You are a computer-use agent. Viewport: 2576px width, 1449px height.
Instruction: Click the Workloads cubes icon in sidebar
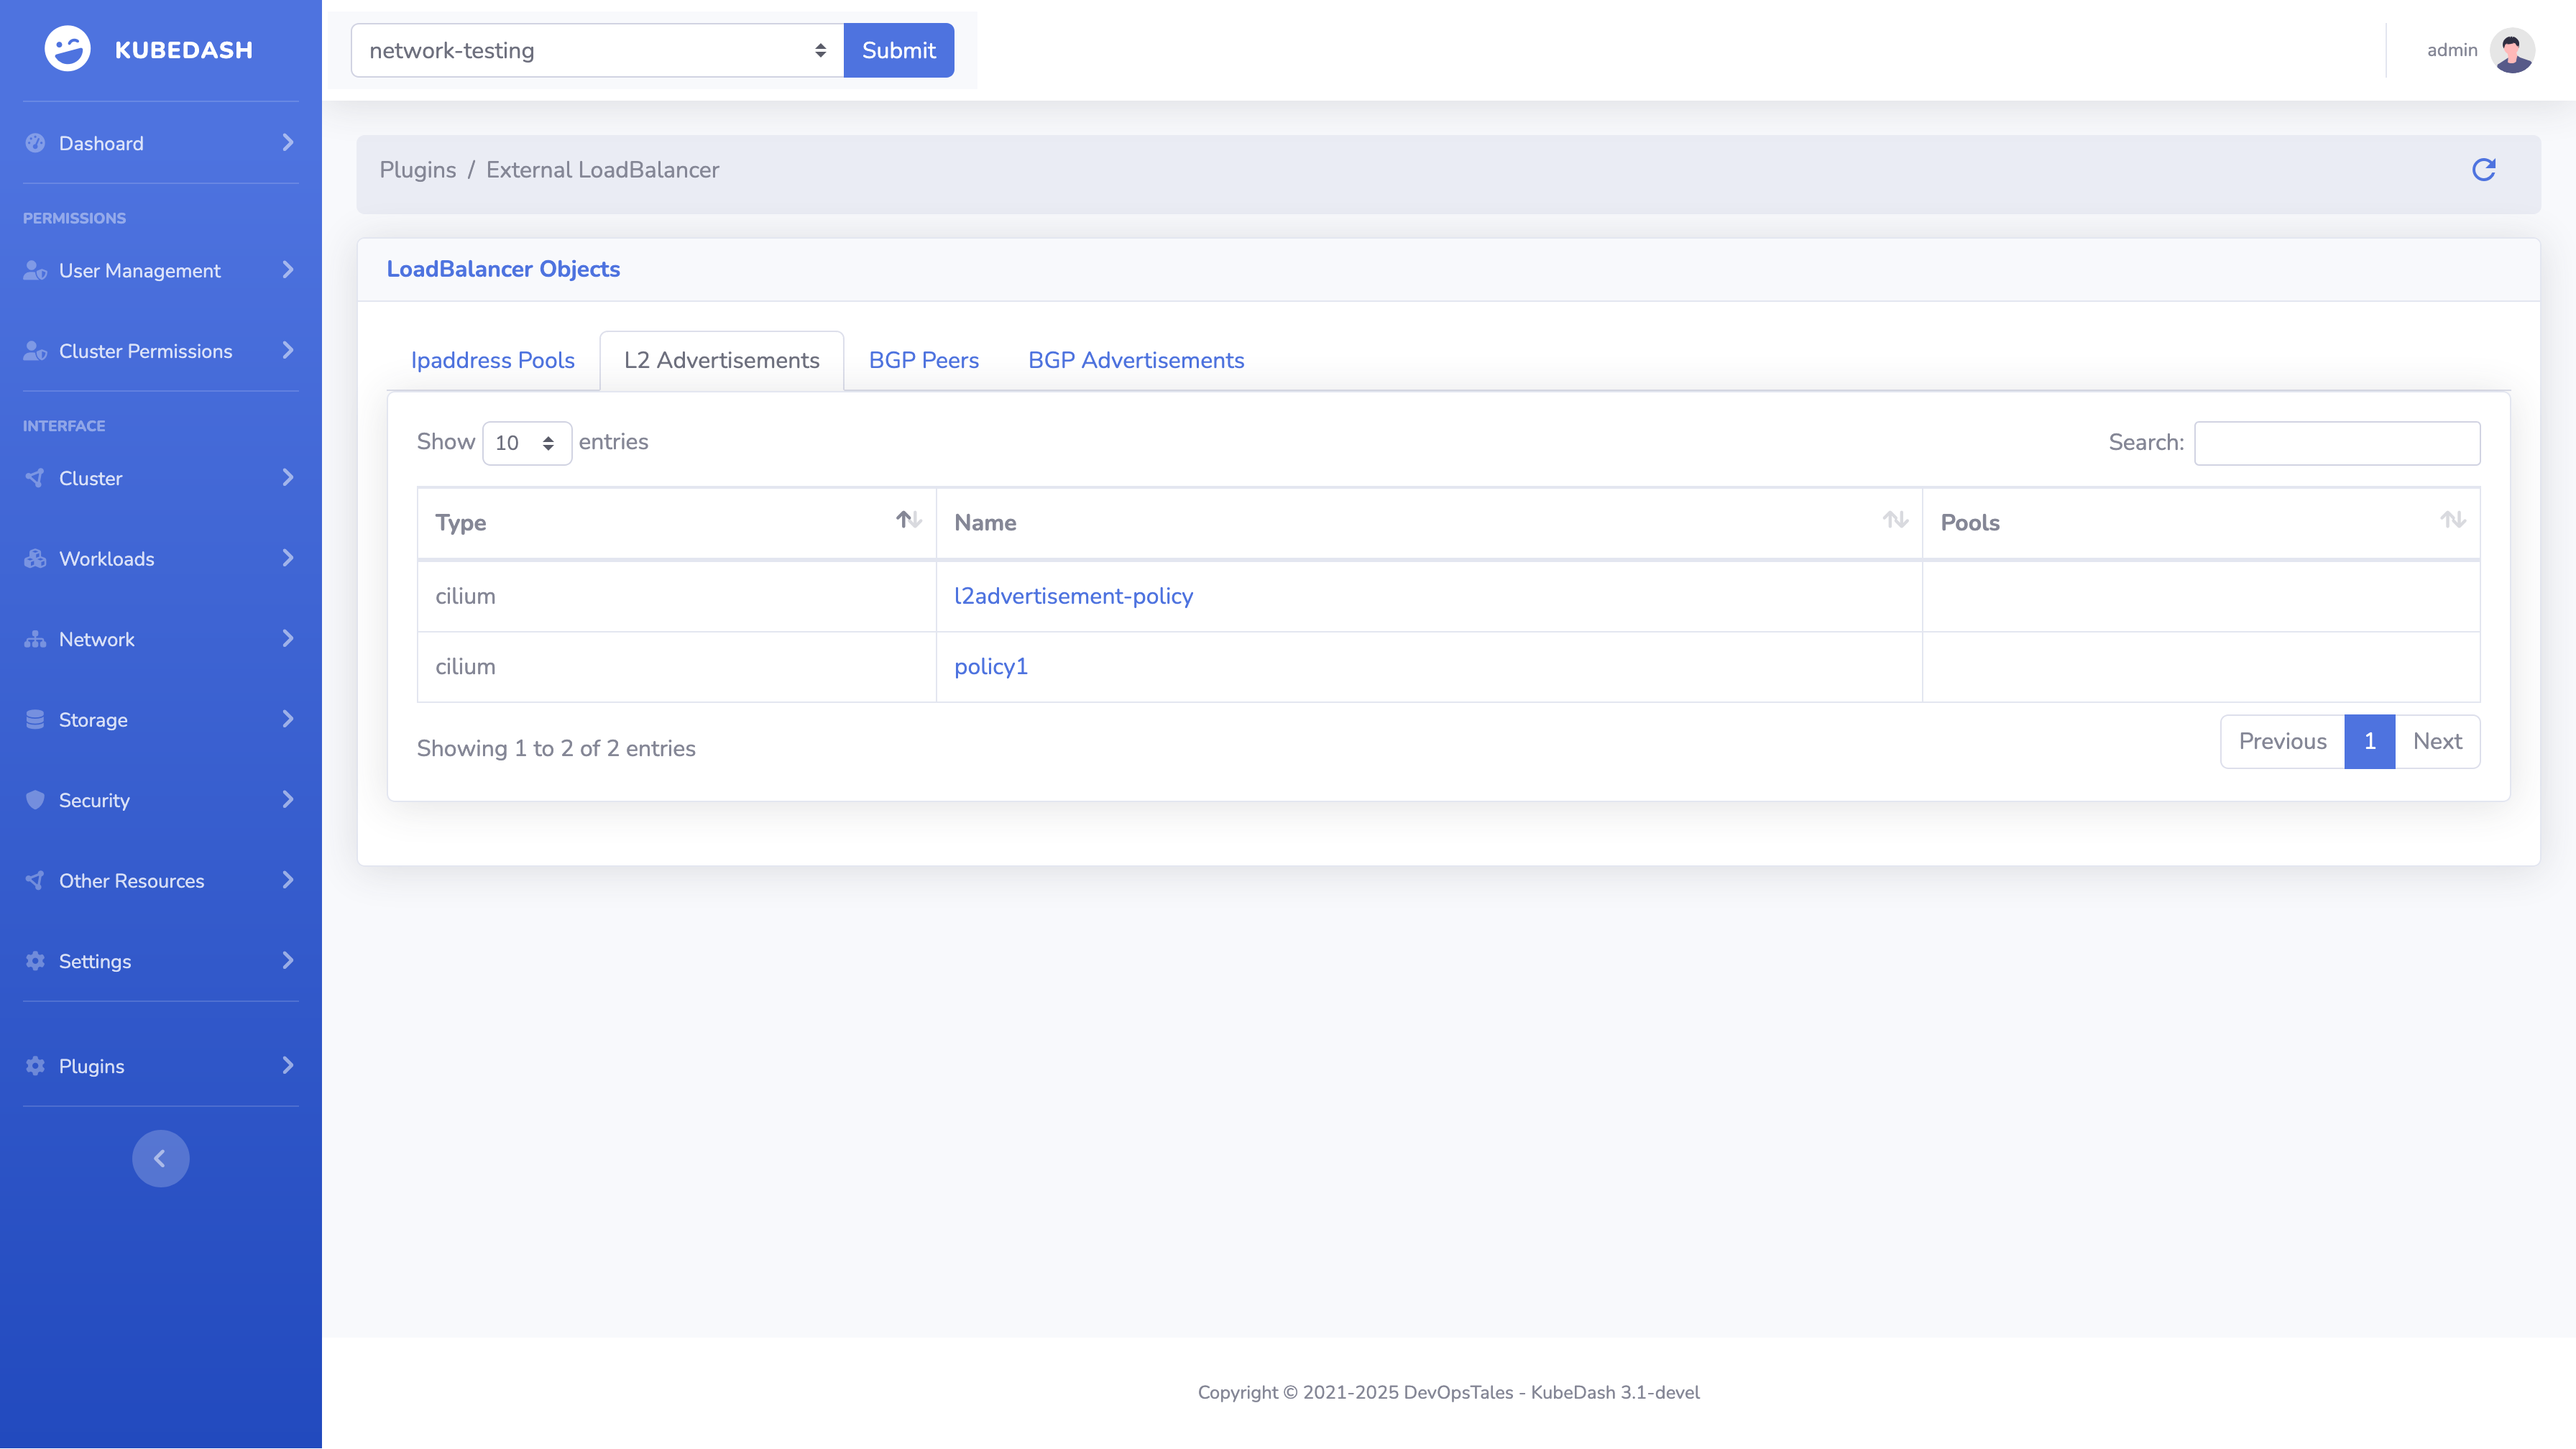pos(35,559)
